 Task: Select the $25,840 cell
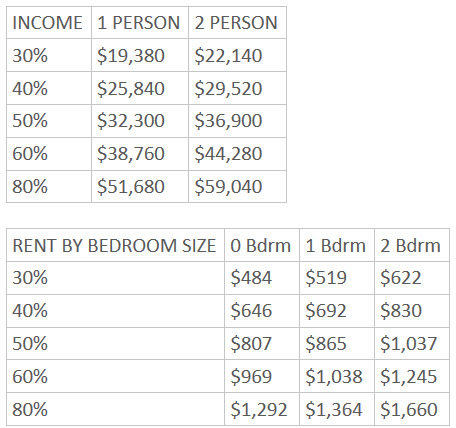pos(140,88)
